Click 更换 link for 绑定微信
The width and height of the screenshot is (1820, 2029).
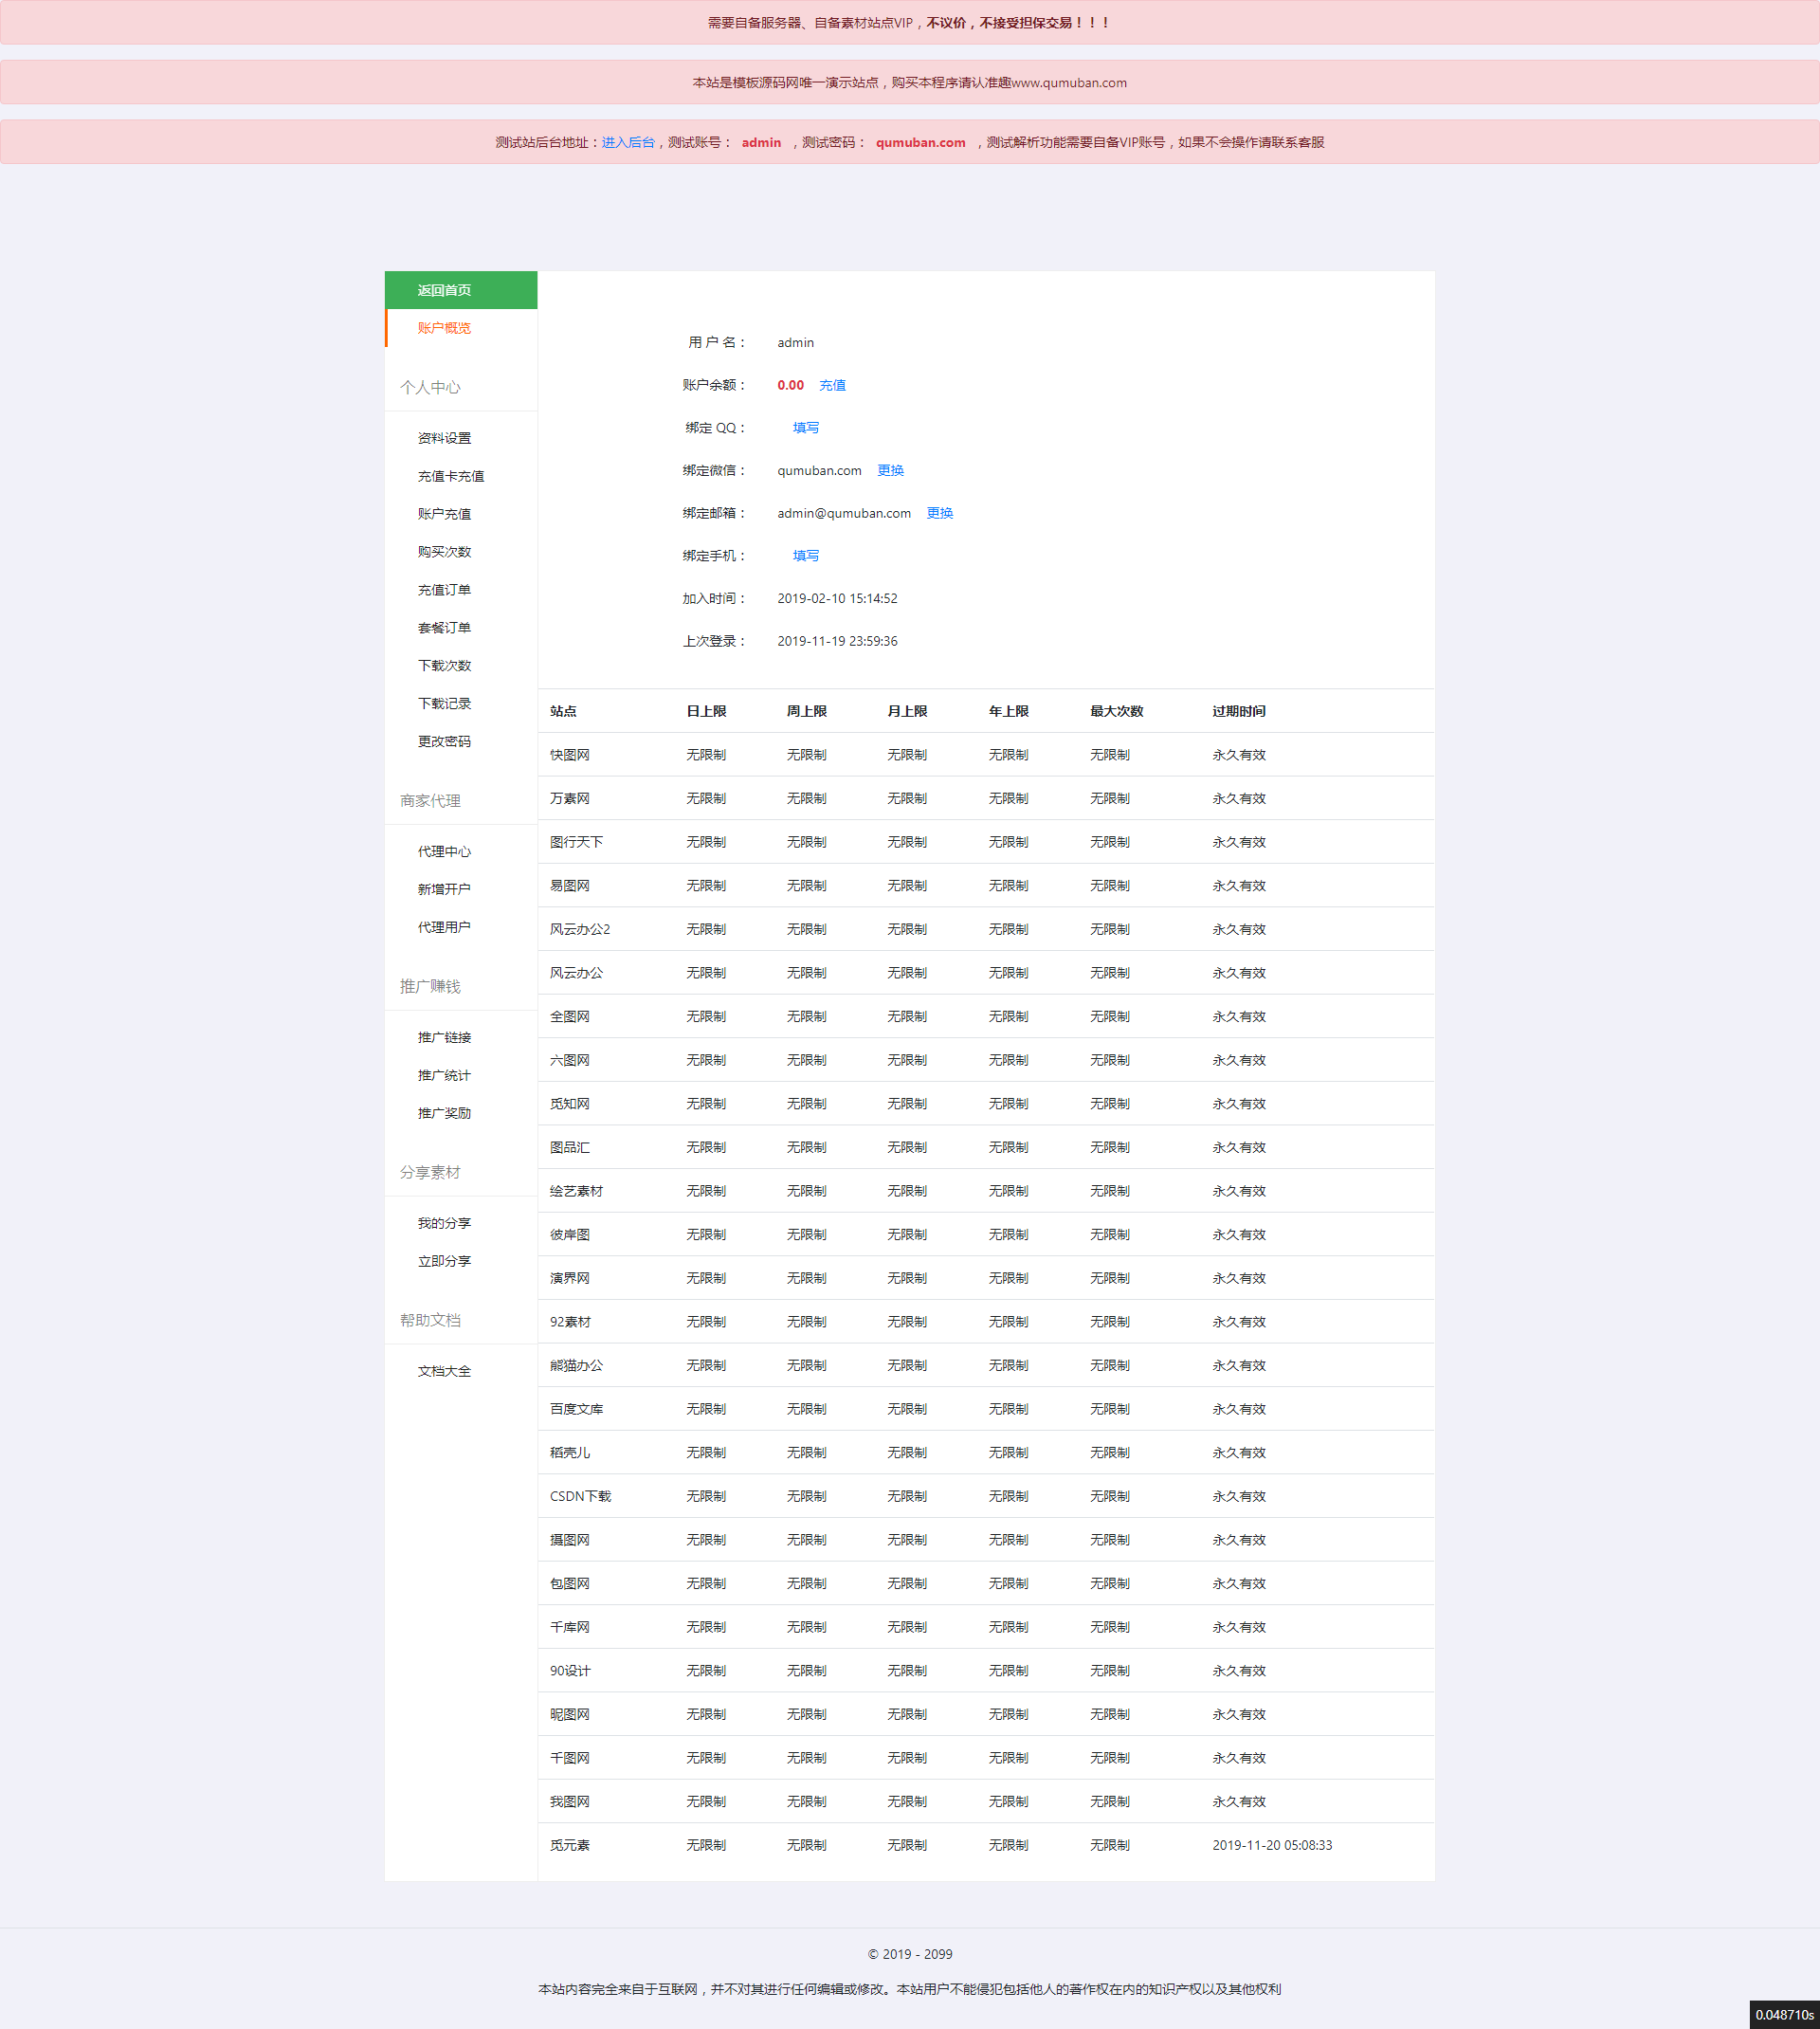point(890,471)
